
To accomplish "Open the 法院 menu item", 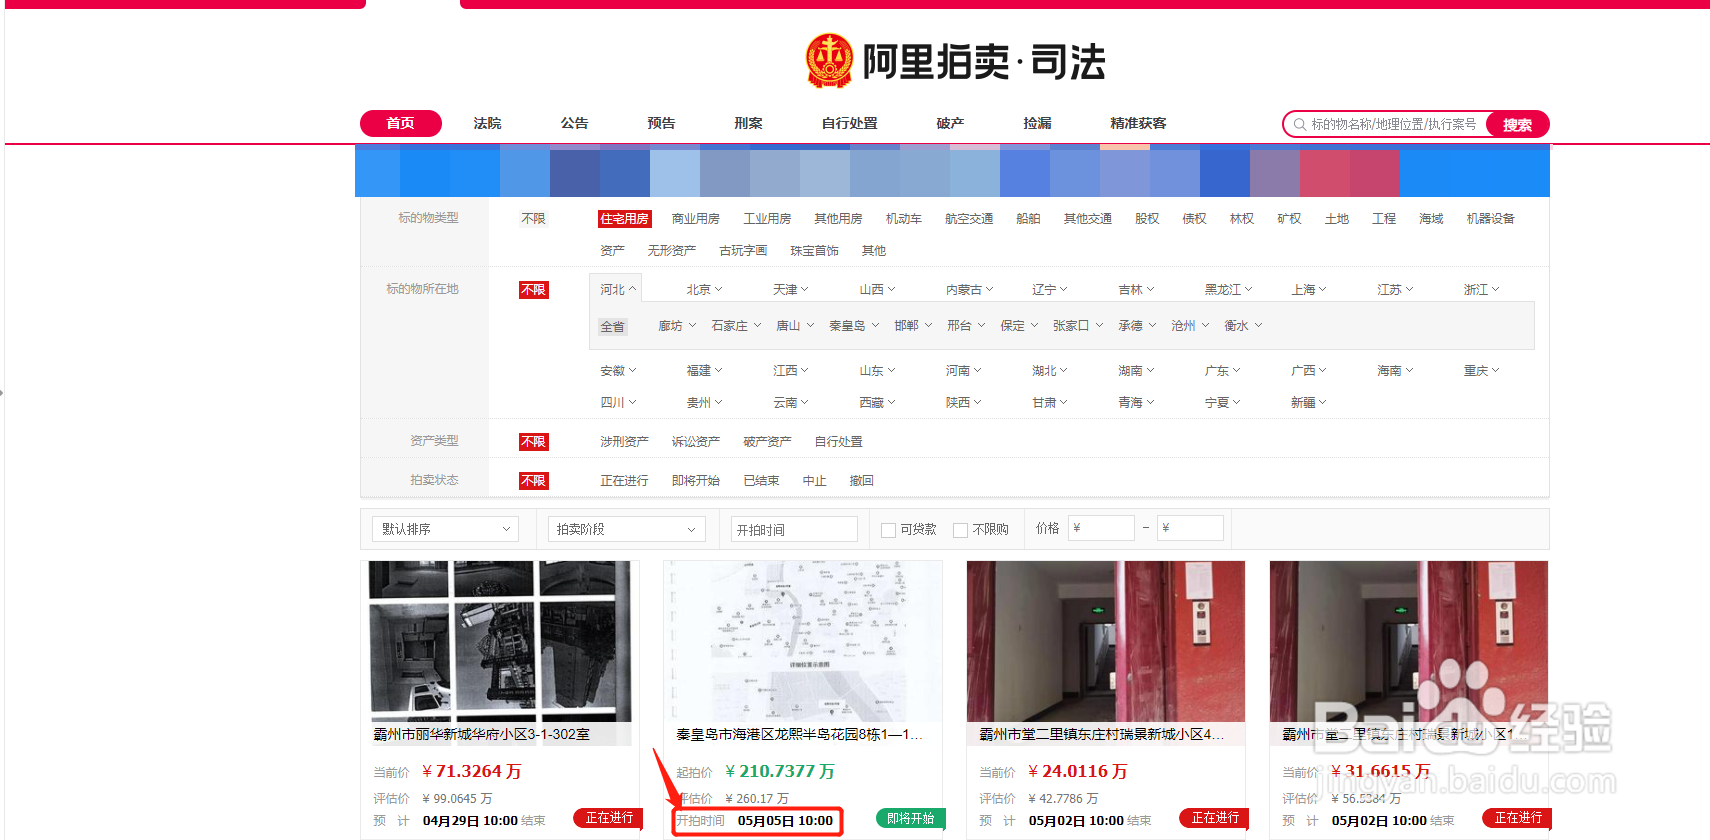I will coord(487,123).
